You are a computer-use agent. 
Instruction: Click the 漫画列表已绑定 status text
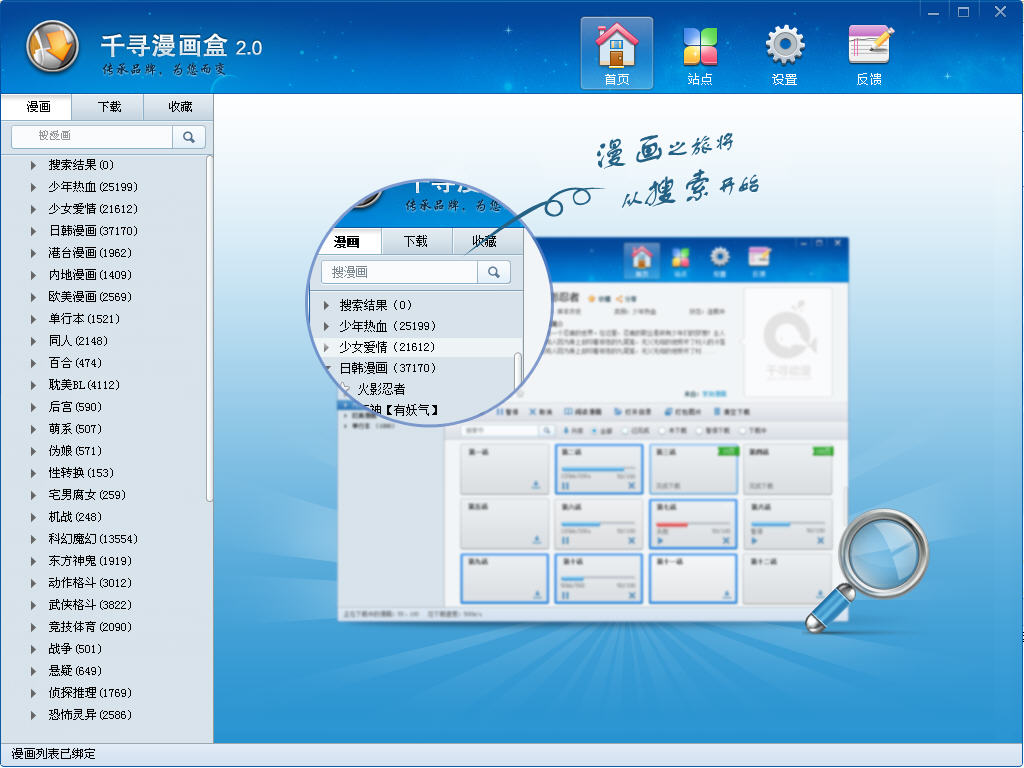[x=54, y=754]
